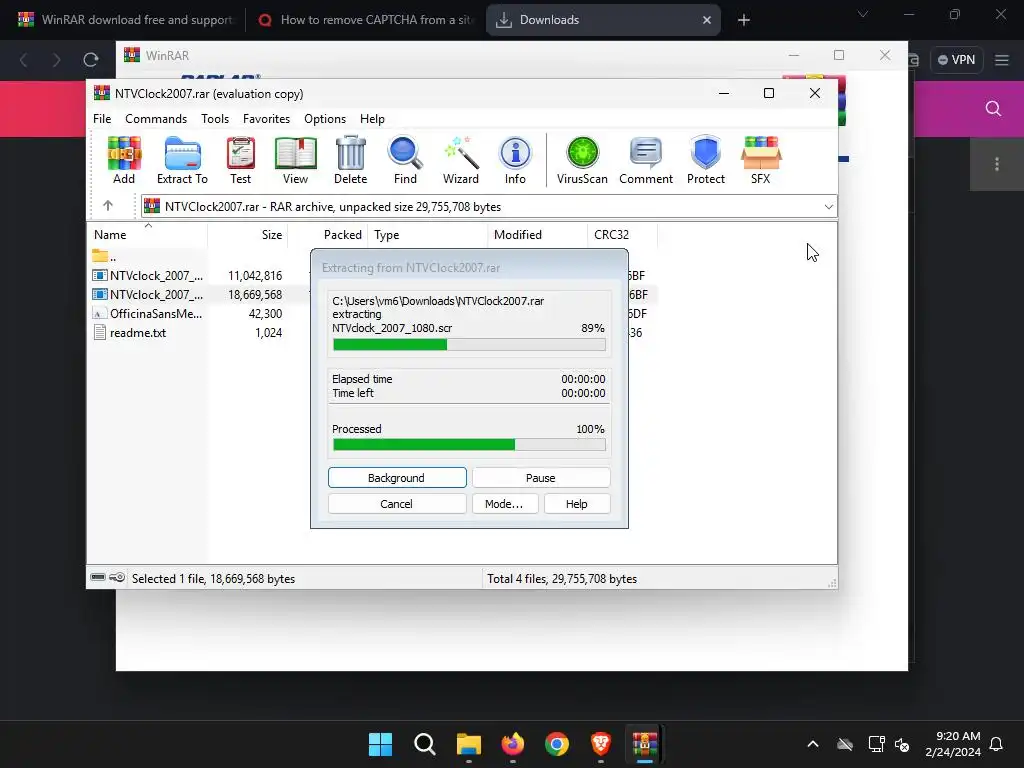Launch Firefox from the taskbar
Screen dimensions: 1024x768
(513, 744)
